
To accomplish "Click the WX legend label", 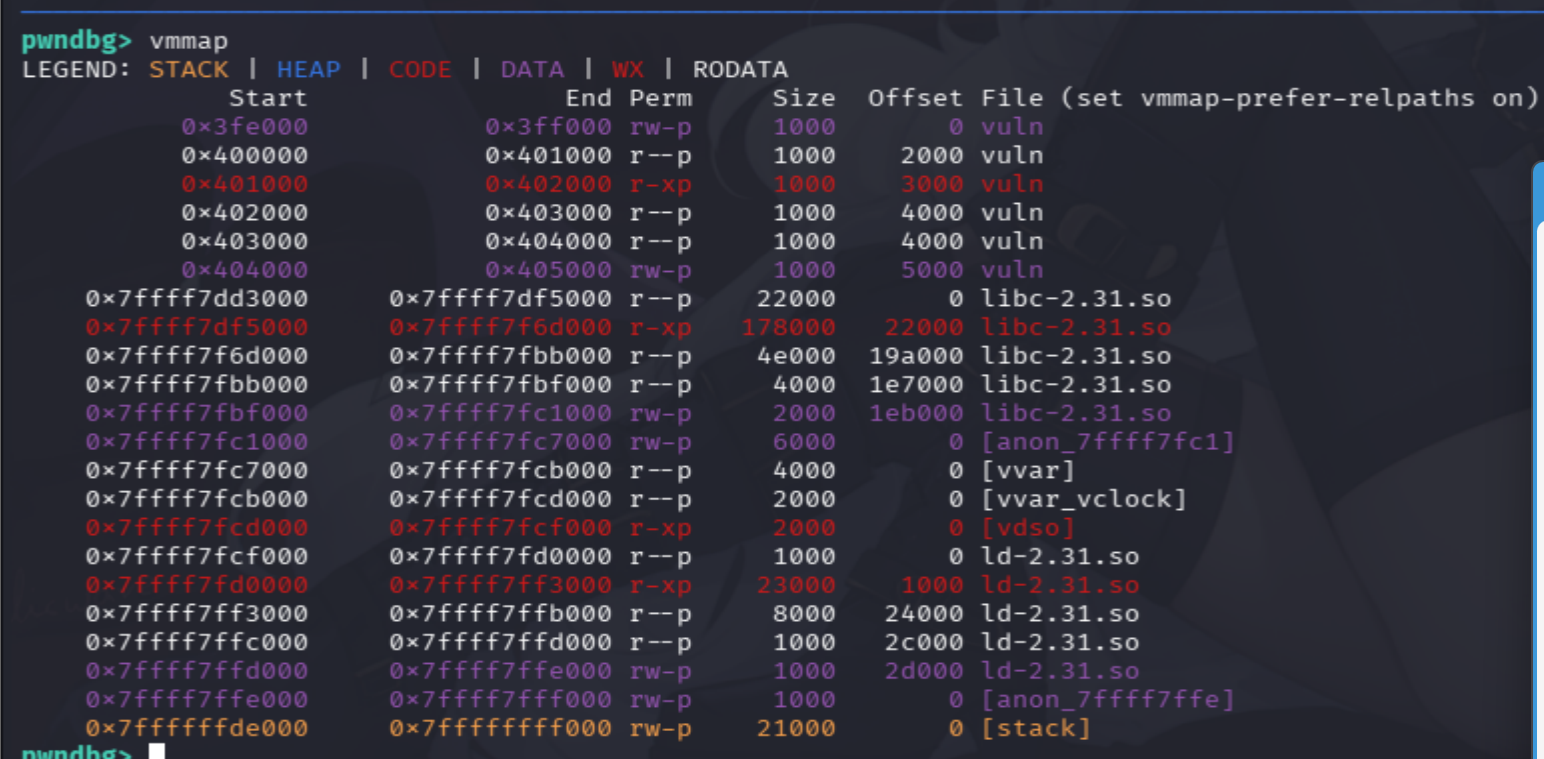I will tap(628, 69).
